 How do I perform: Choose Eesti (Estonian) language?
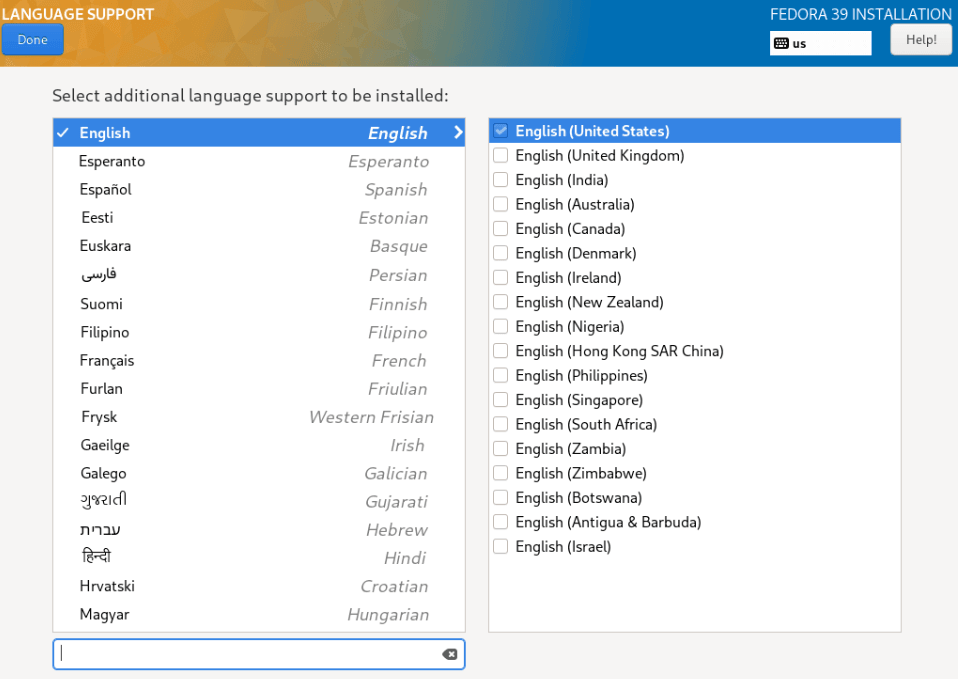click(x=258, y=217)
